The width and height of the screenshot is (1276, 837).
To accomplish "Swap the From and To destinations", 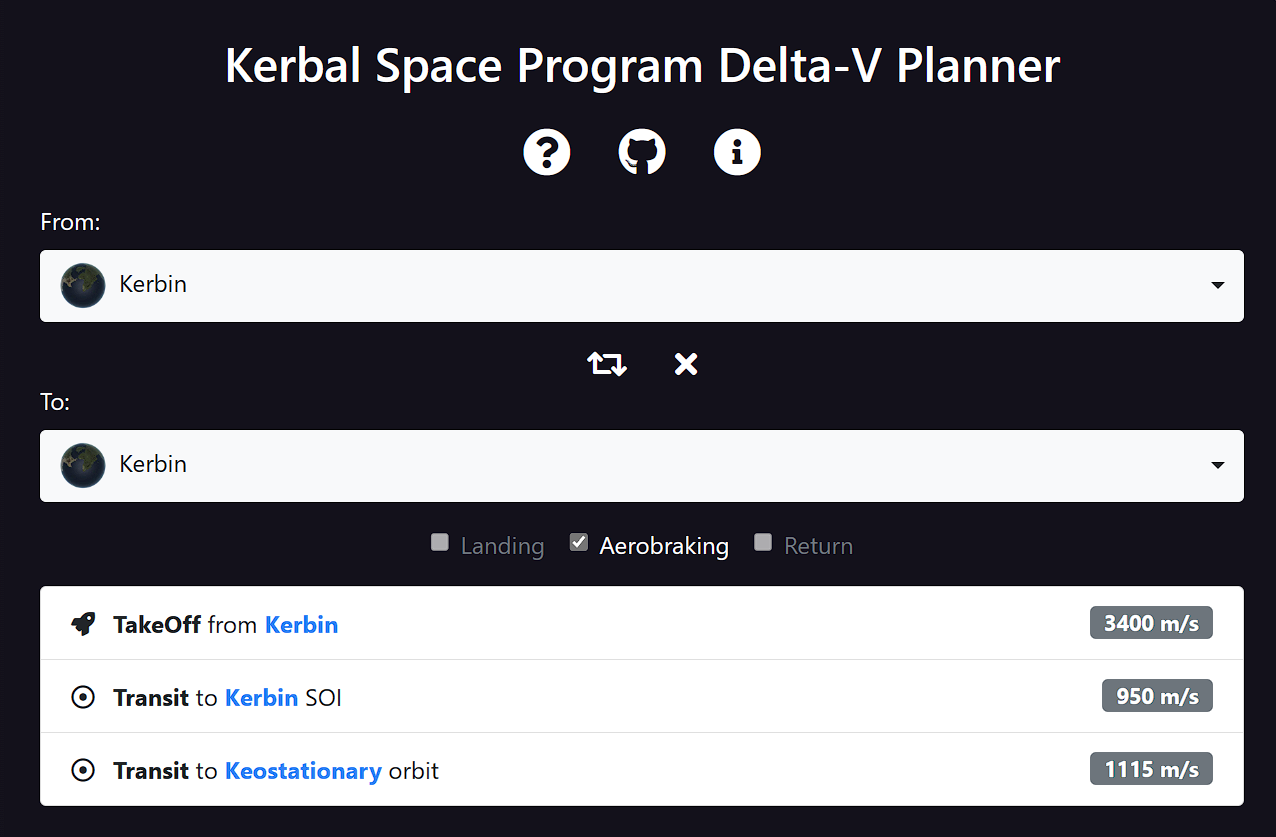I will click(x=606, y=364).
